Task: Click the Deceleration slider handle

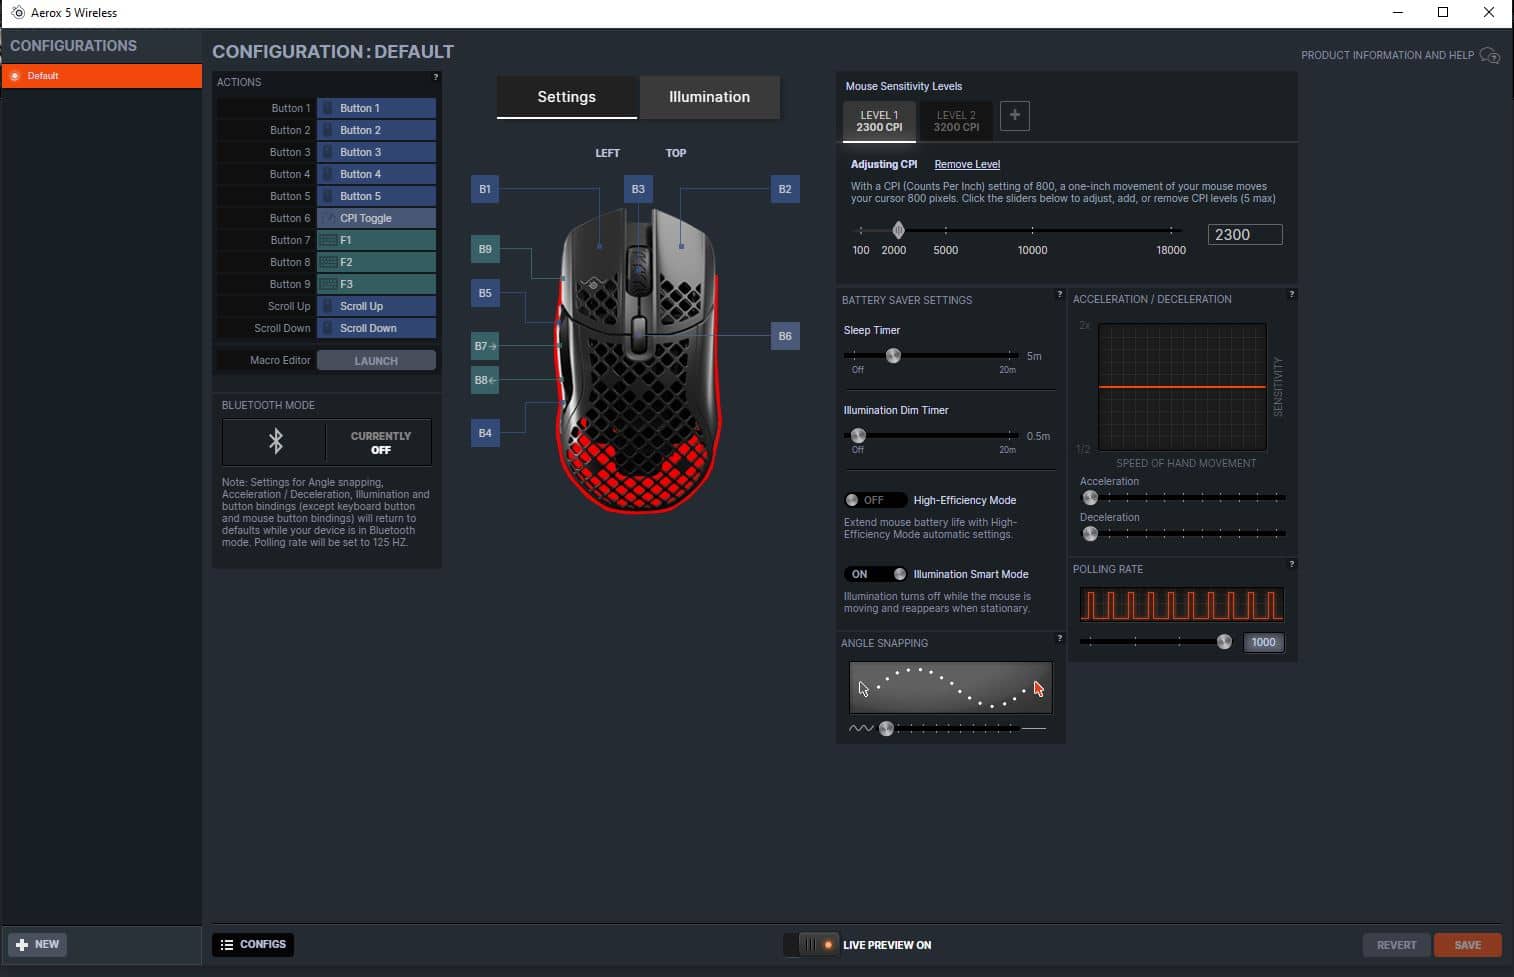Action: coord(1090,533)
